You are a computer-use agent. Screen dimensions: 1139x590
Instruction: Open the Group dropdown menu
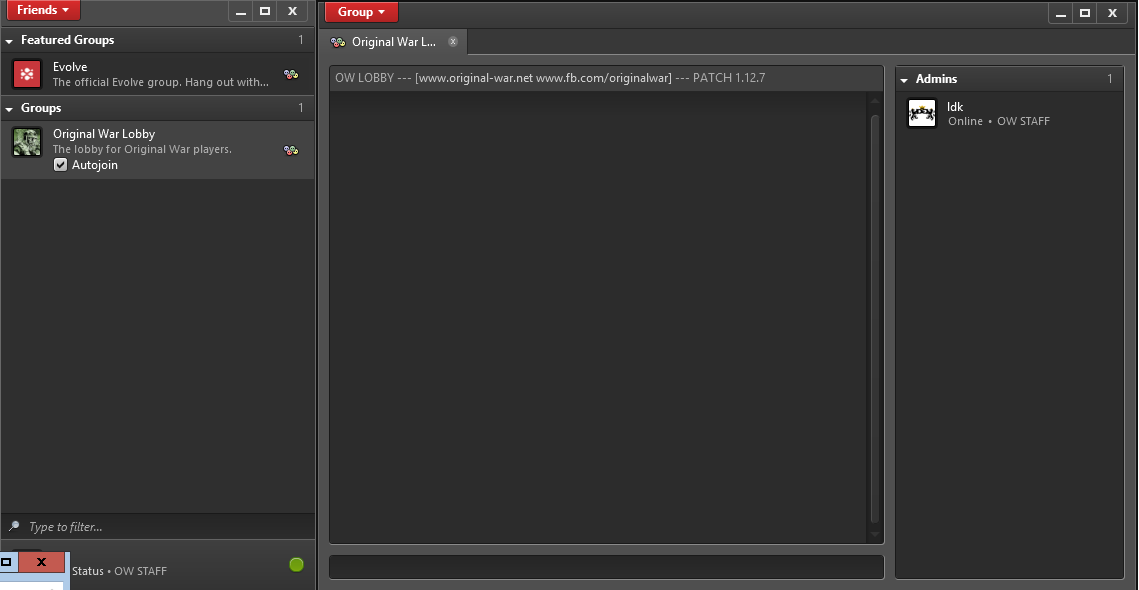click(x=361, y=12)
